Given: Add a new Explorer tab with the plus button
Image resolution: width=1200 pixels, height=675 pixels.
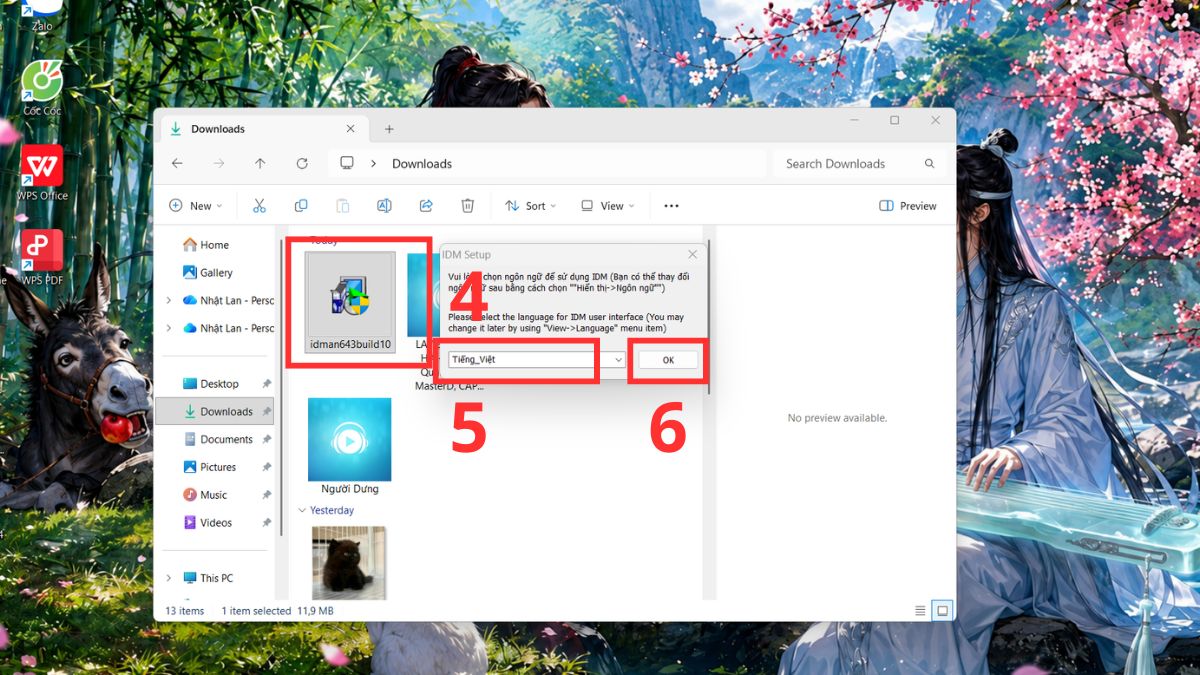Looking at the screenshot, I should coord(389,129).
